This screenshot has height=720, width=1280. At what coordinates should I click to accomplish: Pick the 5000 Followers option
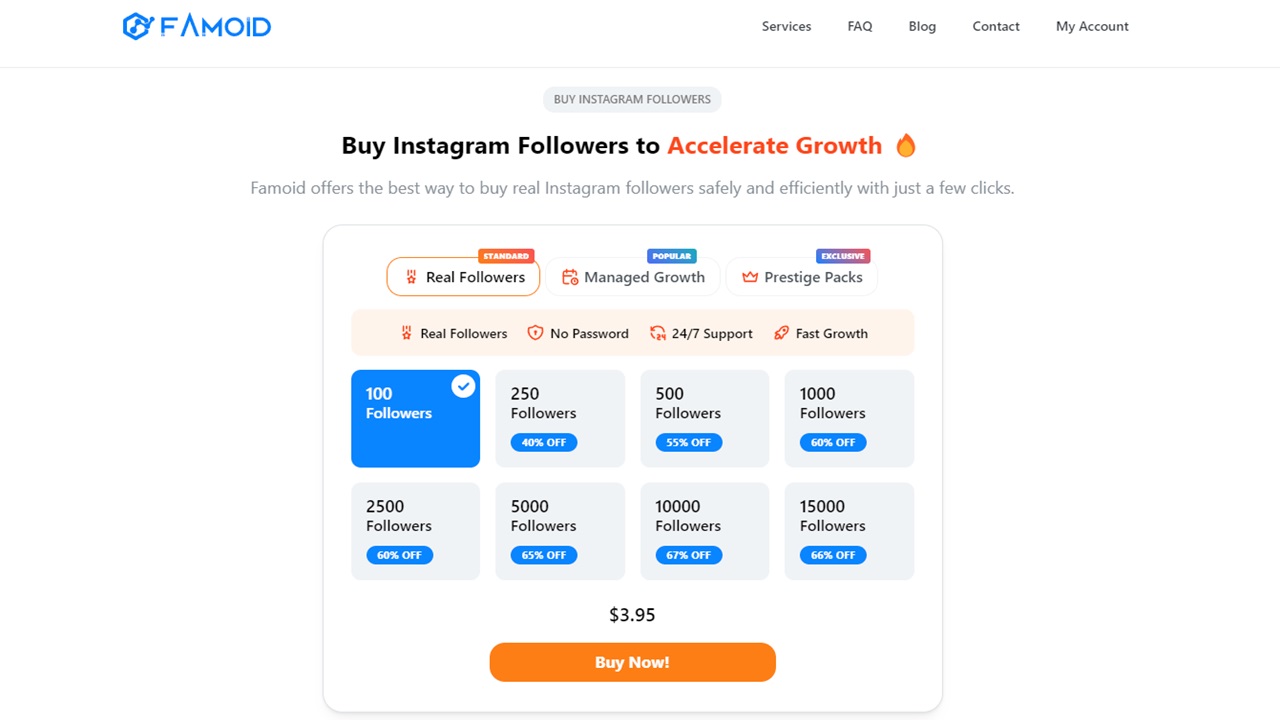pos(560,531)
